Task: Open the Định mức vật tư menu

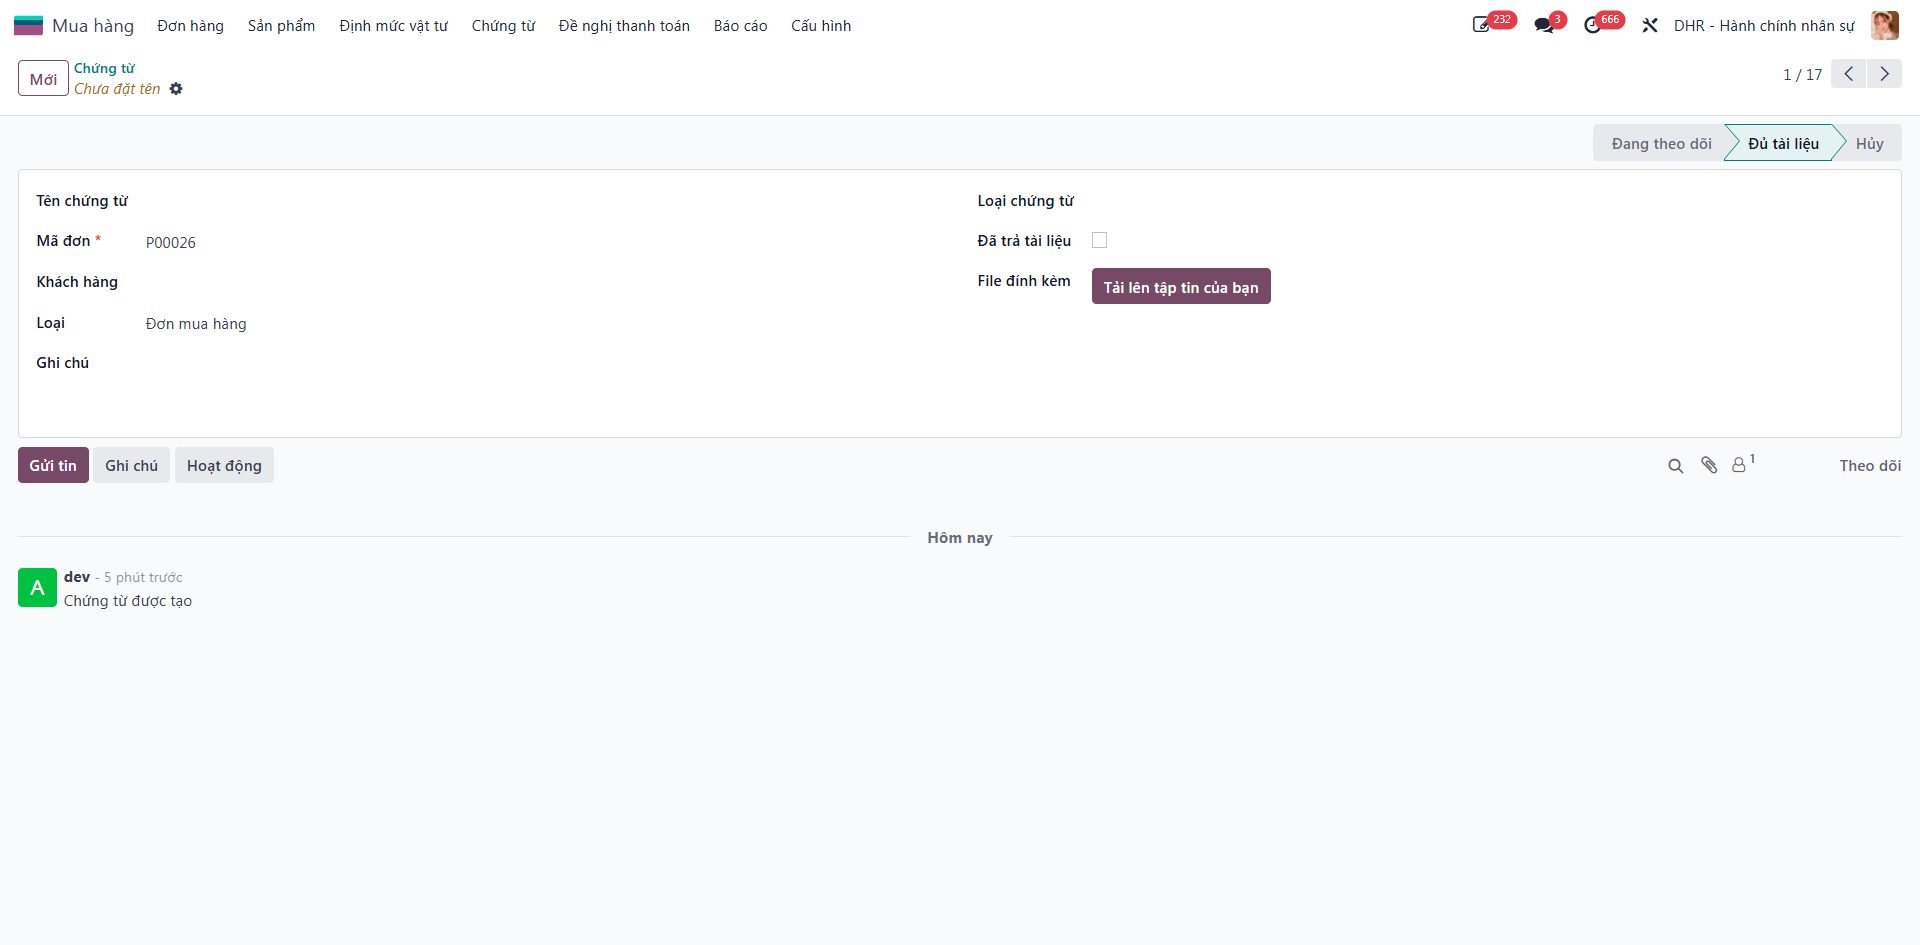Action: (x=394, y=26)
